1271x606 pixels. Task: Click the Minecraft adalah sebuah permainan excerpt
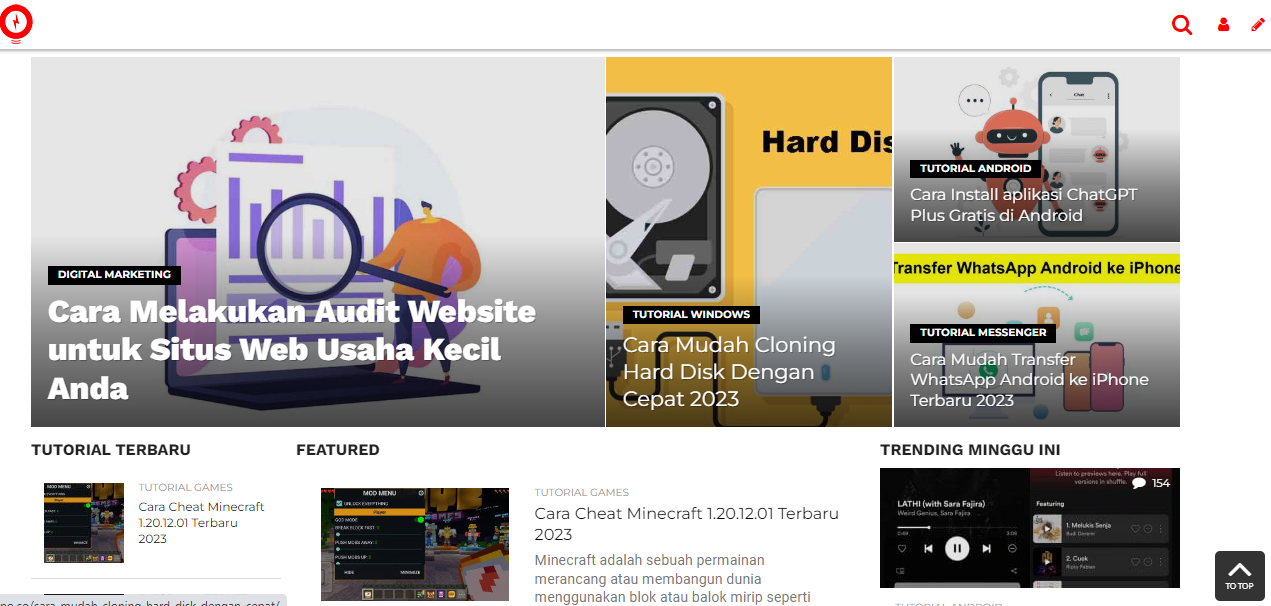(672, 579)
